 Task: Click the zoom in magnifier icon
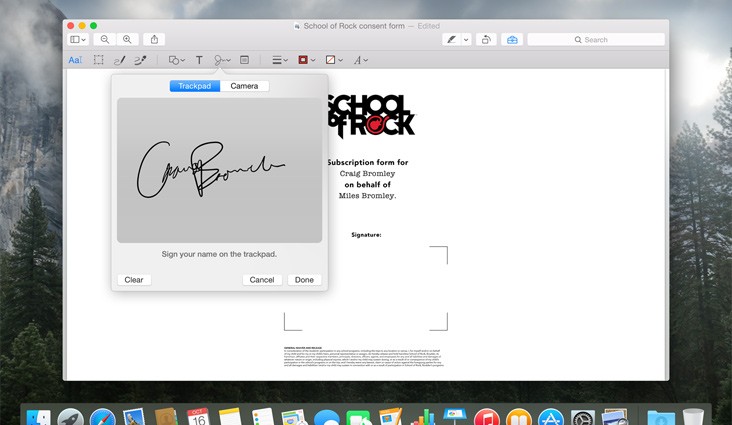pyautogui.click(x=127, y=39)
